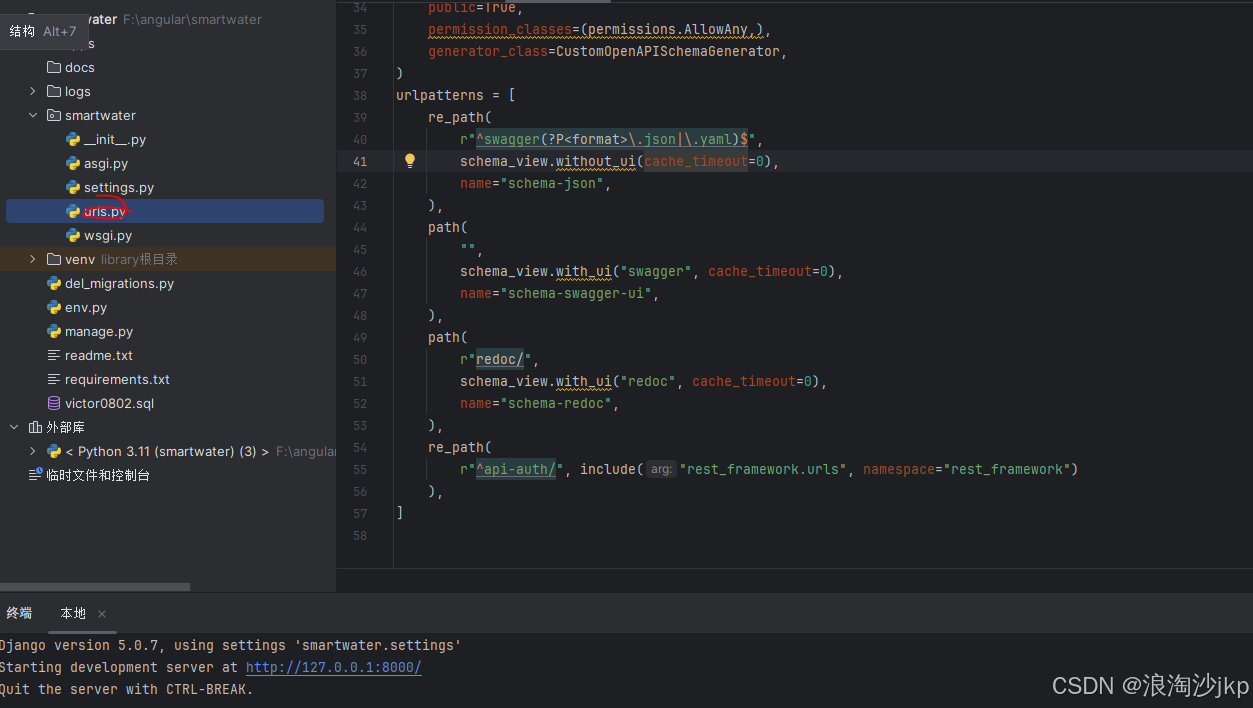Open wsgi.py from the project tree
The image size is (1253, 708).
pyautogui.click(x=107, y=235)
